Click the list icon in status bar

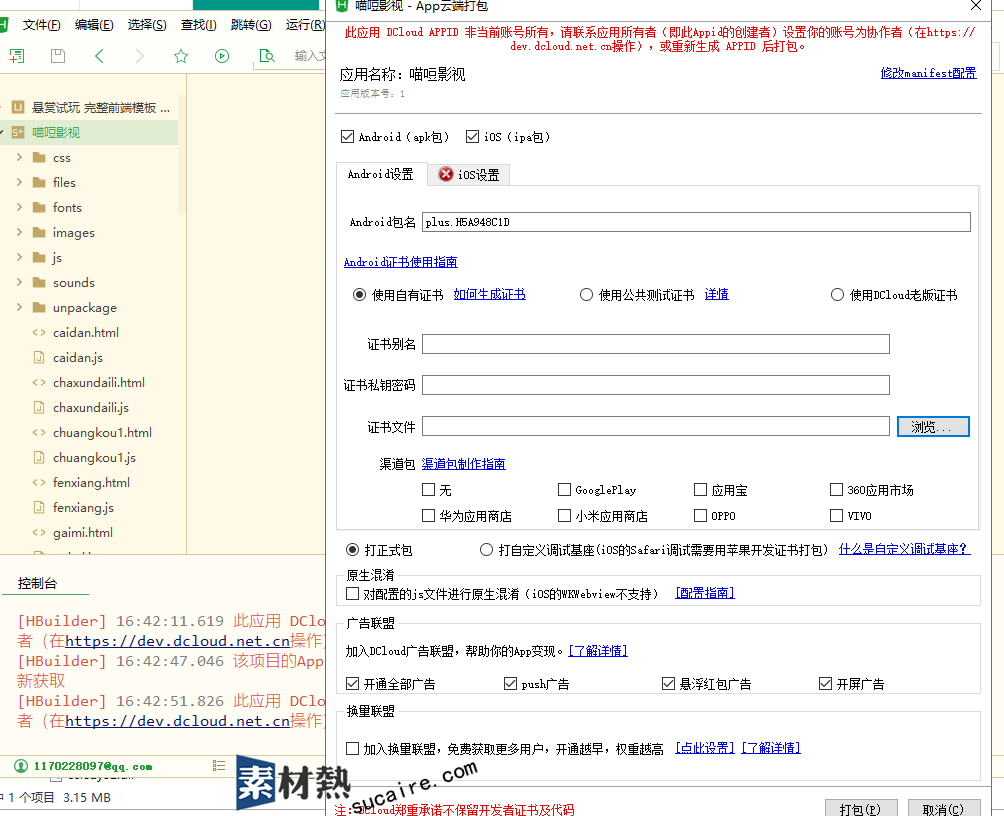click(x=220, y=766)
